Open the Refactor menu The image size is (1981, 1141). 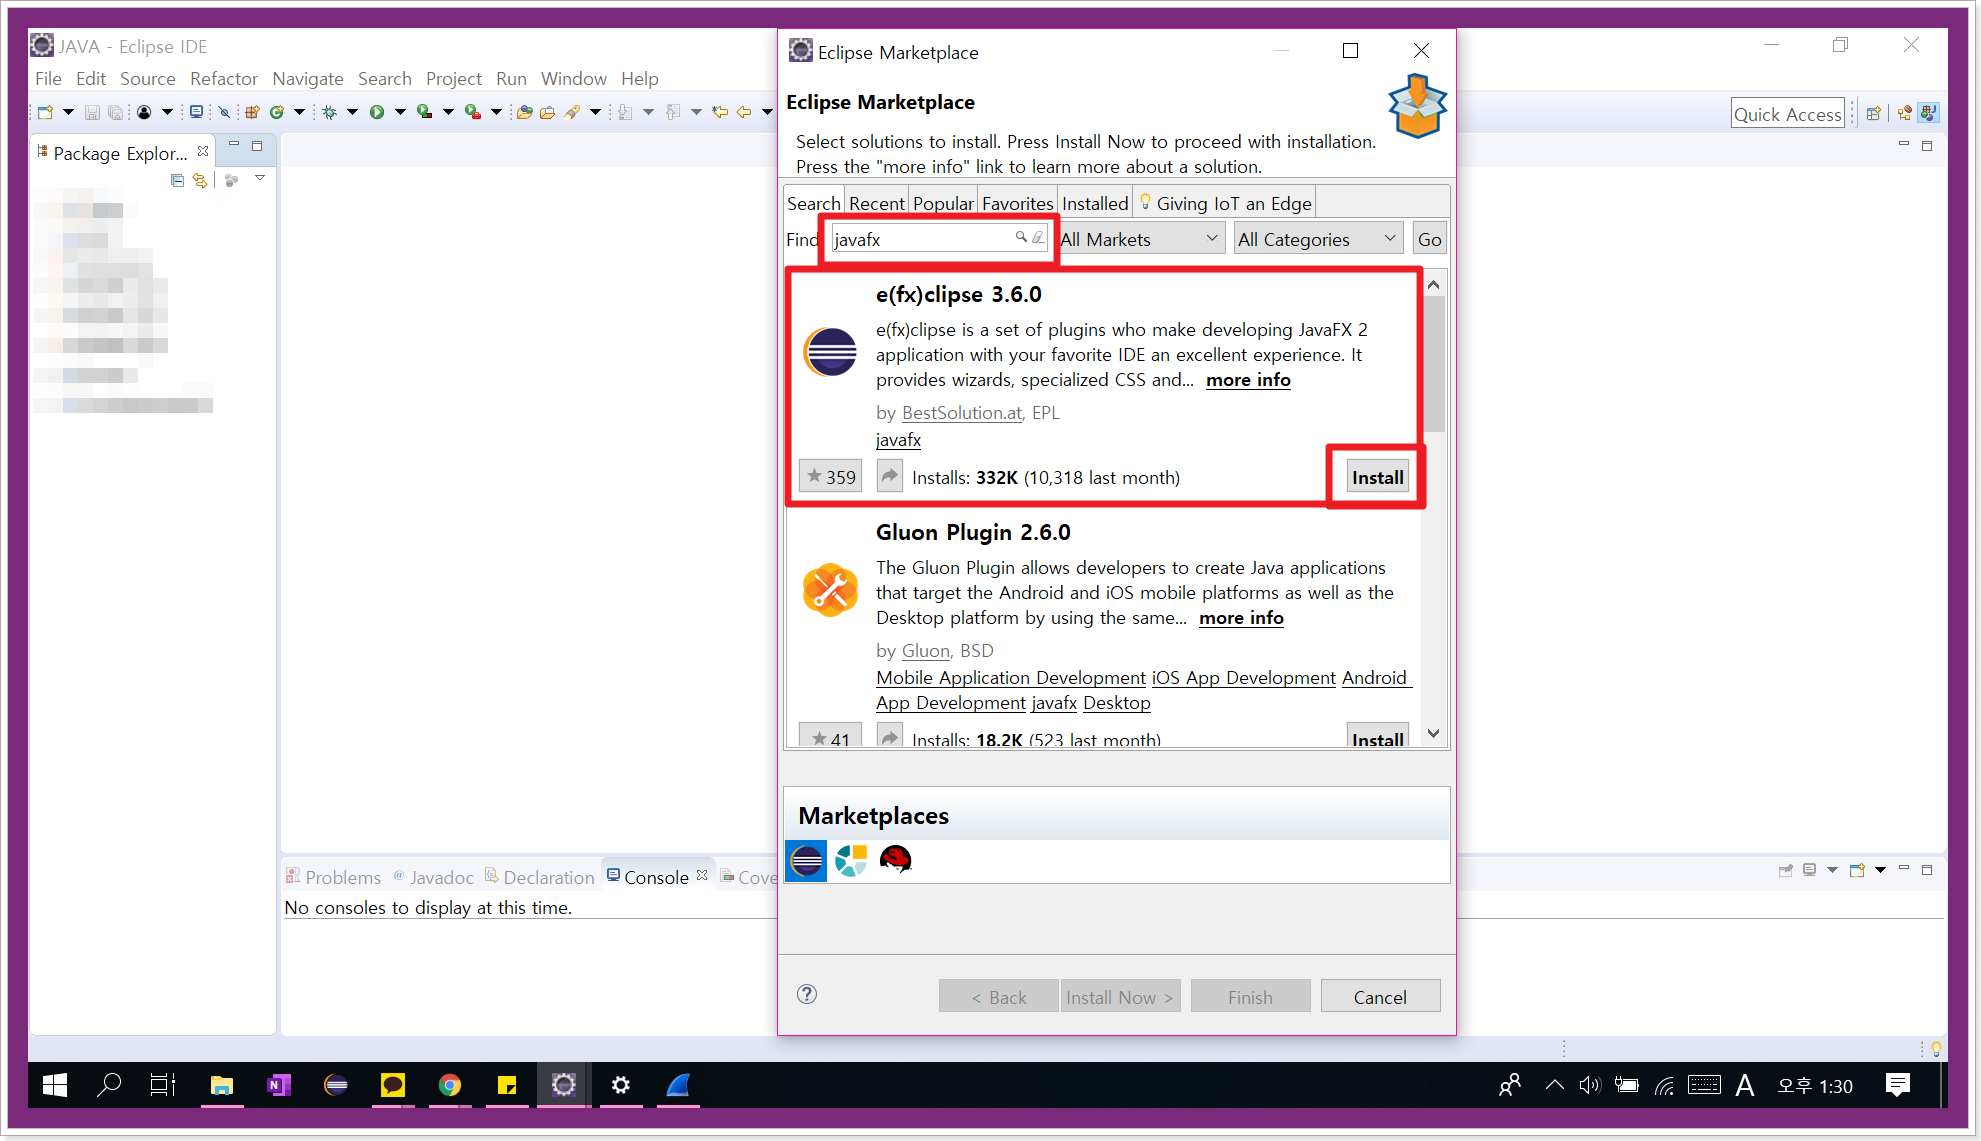point(224,78)
